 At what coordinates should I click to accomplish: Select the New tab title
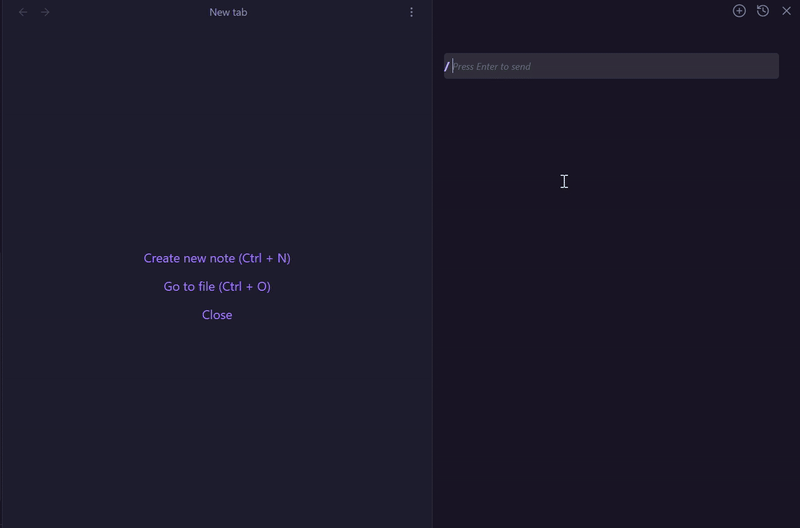point(228,12)
